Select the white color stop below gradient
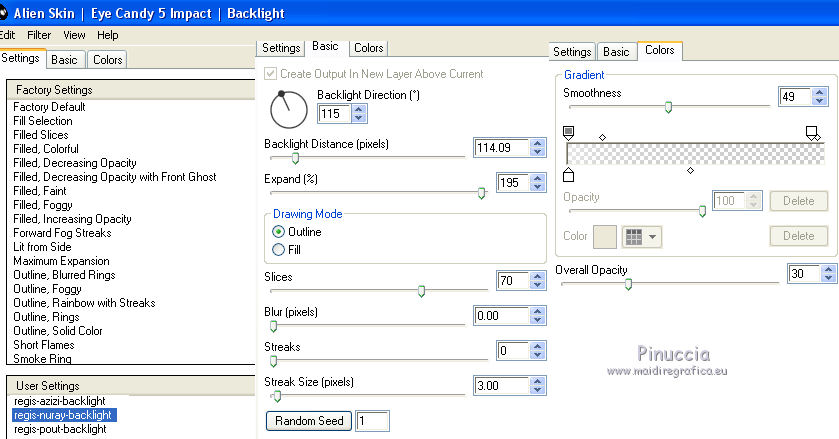839x439 pixels. [x=569, y=175]
